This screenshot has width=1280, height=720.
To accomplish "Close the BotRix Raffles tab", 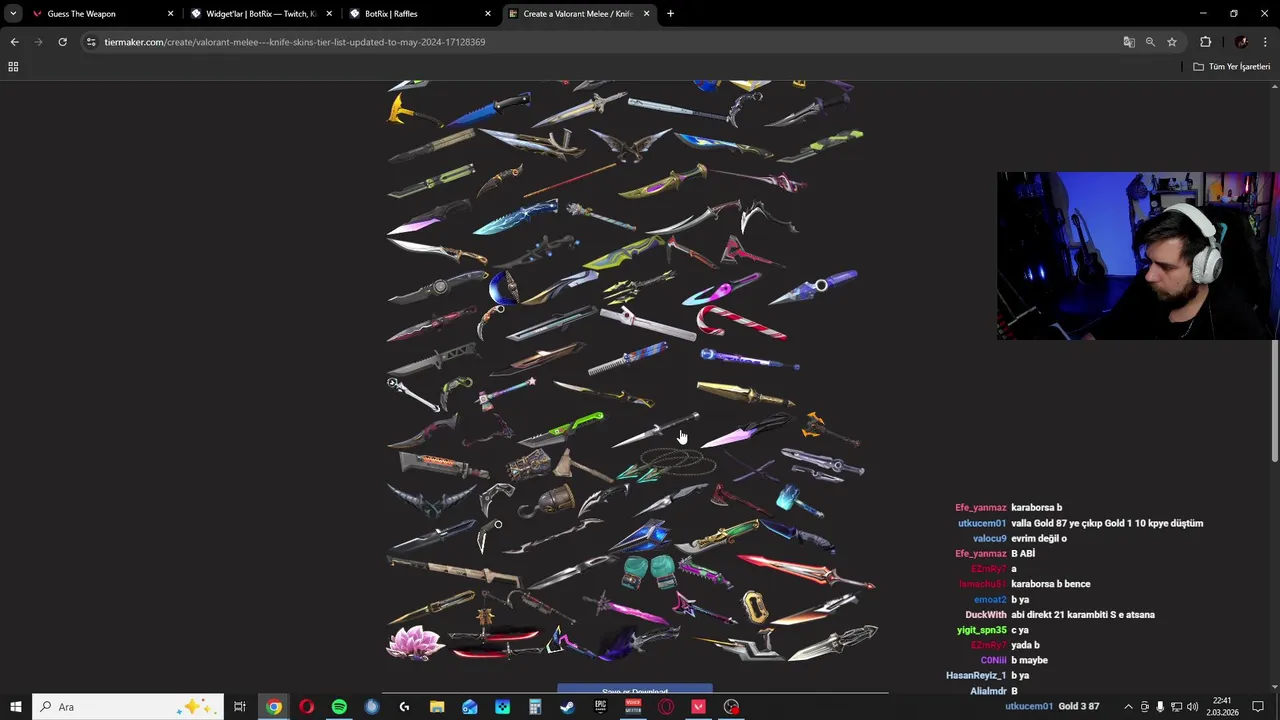I will point(488,14).
